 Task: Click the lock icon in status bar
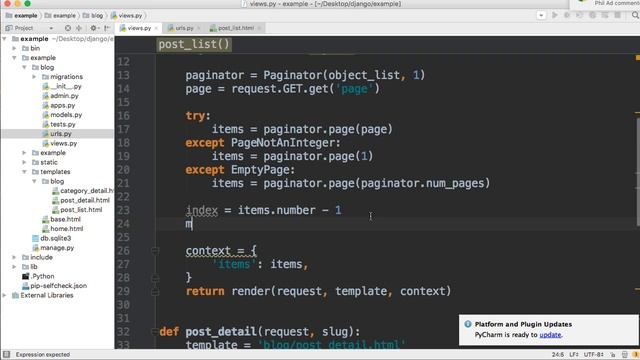point(613,354)
